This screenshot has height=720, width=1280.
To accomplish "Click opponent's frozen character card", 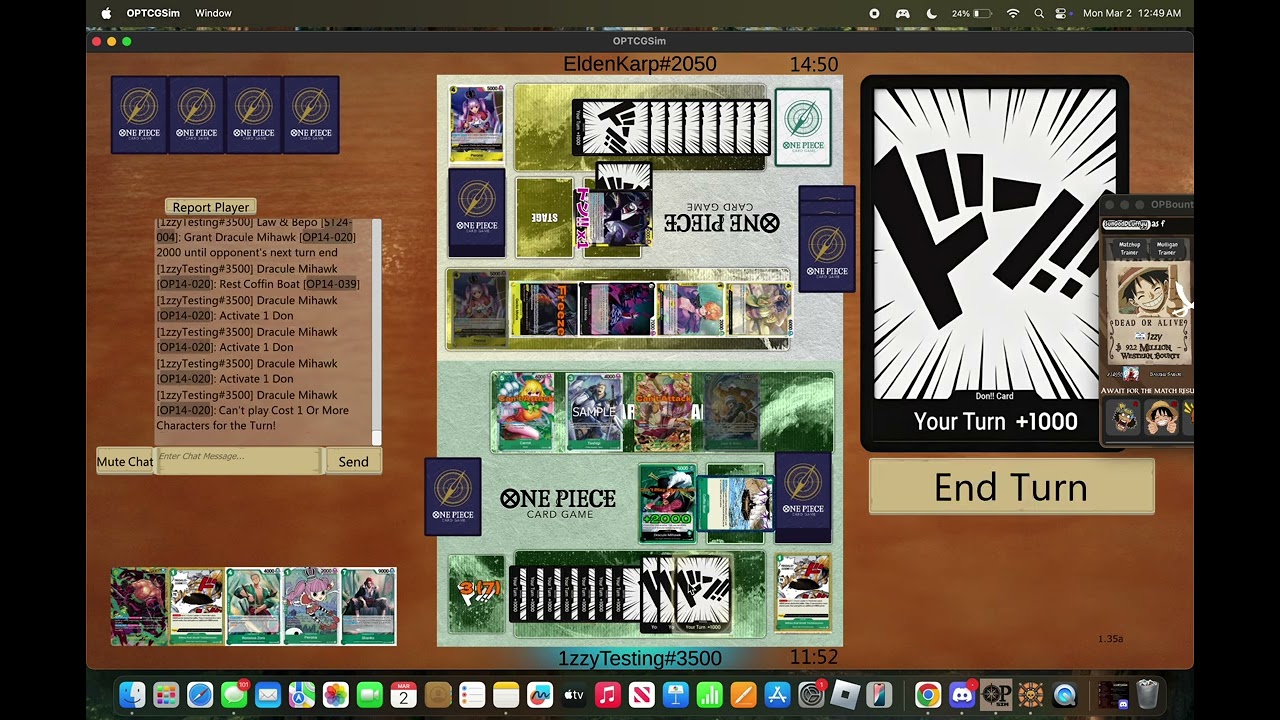I will tap(545, 308).
